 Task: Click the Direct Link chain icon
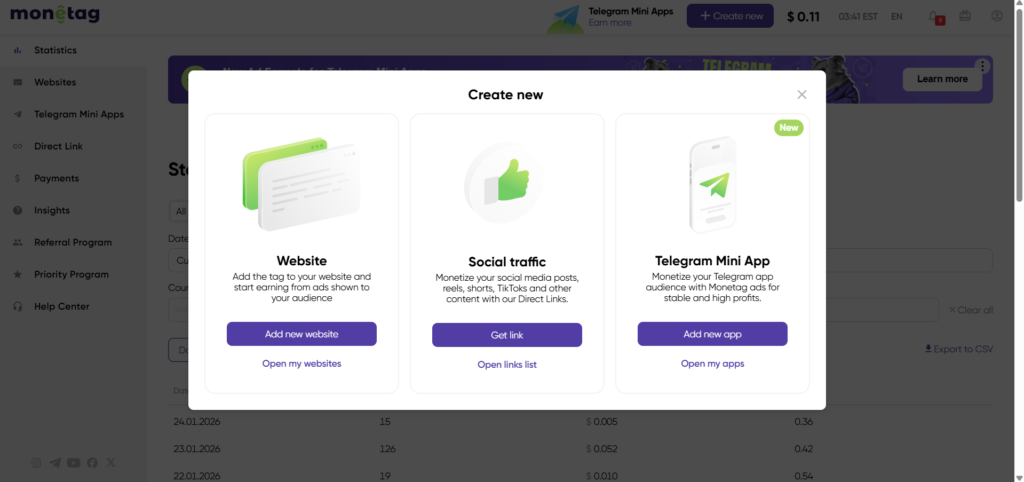[x=18, y=146]
